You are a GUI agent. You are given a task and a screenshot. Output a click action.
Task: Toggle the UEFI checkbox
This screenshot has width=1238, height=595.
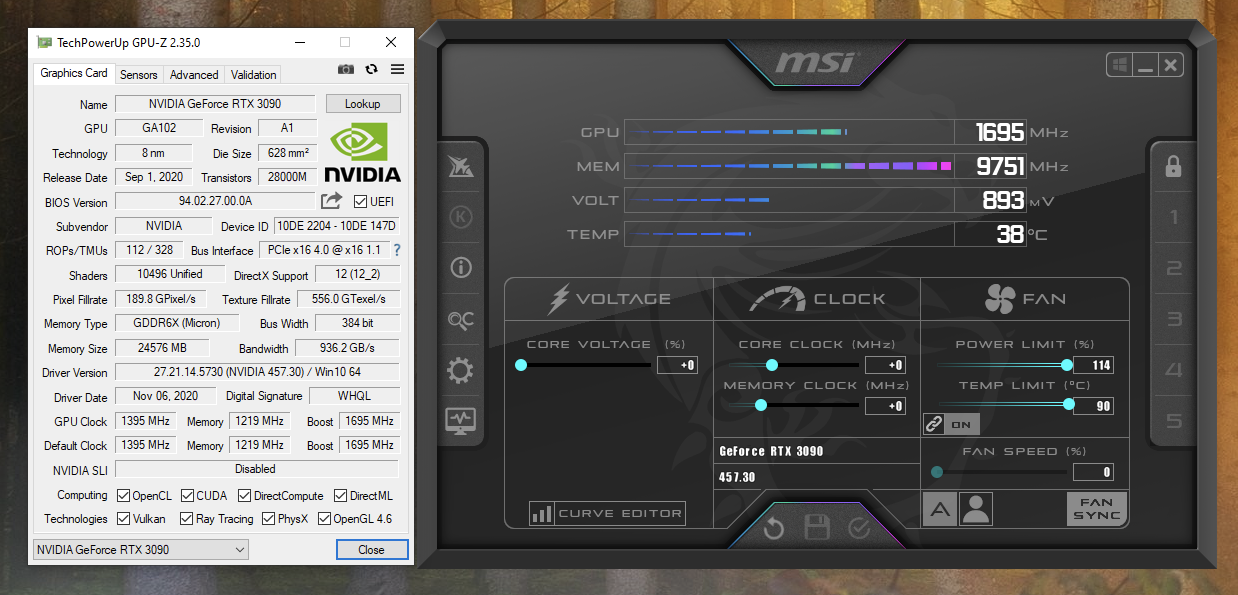tap(361, 201)
